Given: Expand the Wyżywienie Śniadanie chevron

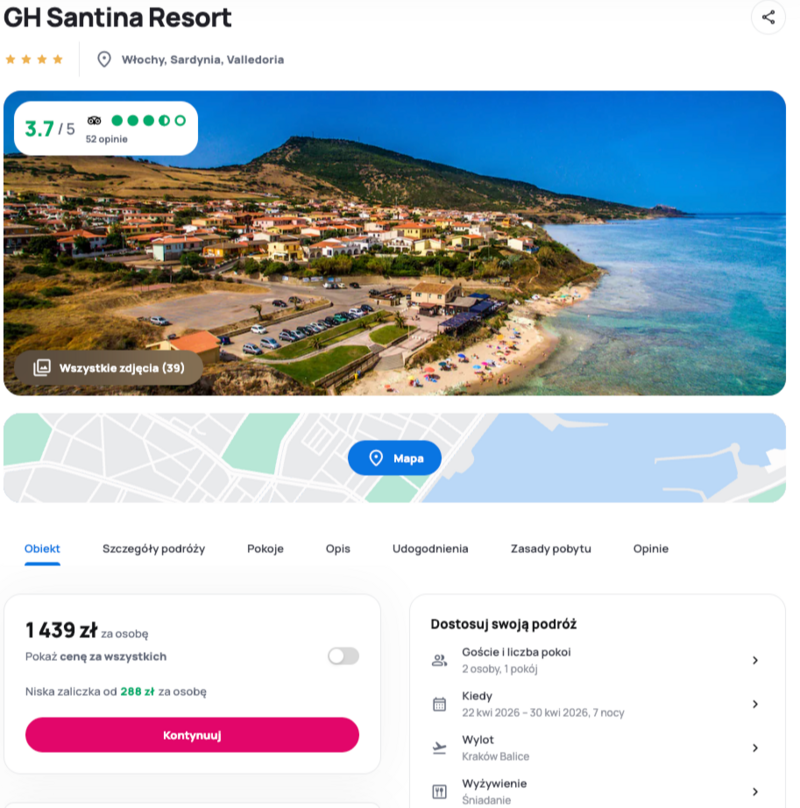Looking at the screenshot, I should (755, 792).
